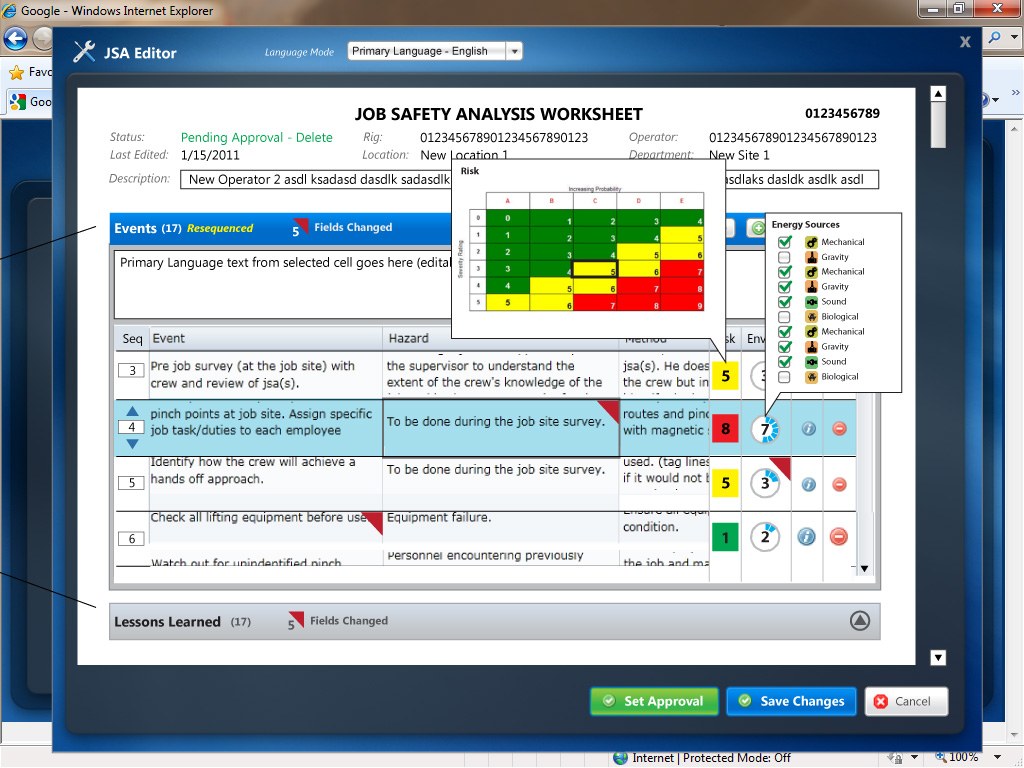Image resolution: width=1024 pixels, height=768 pixels.
Task: Click worksheet scrollbar down arrow
Action: 938,658
